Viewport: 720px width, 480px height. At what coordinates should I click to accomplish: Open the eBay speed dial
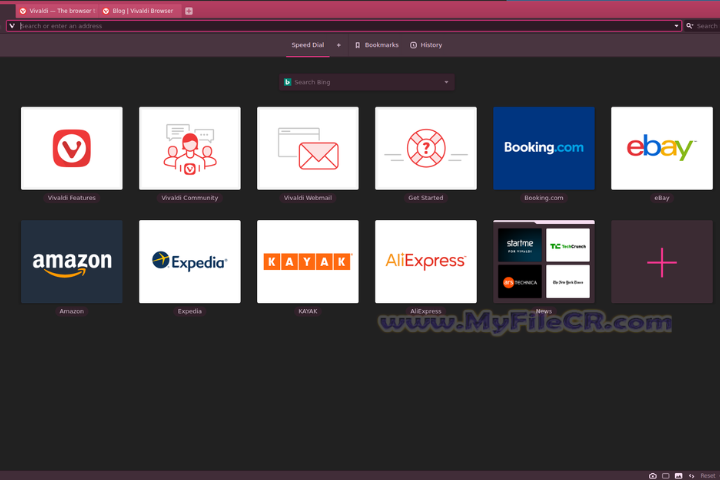click(x=662, y=148)
